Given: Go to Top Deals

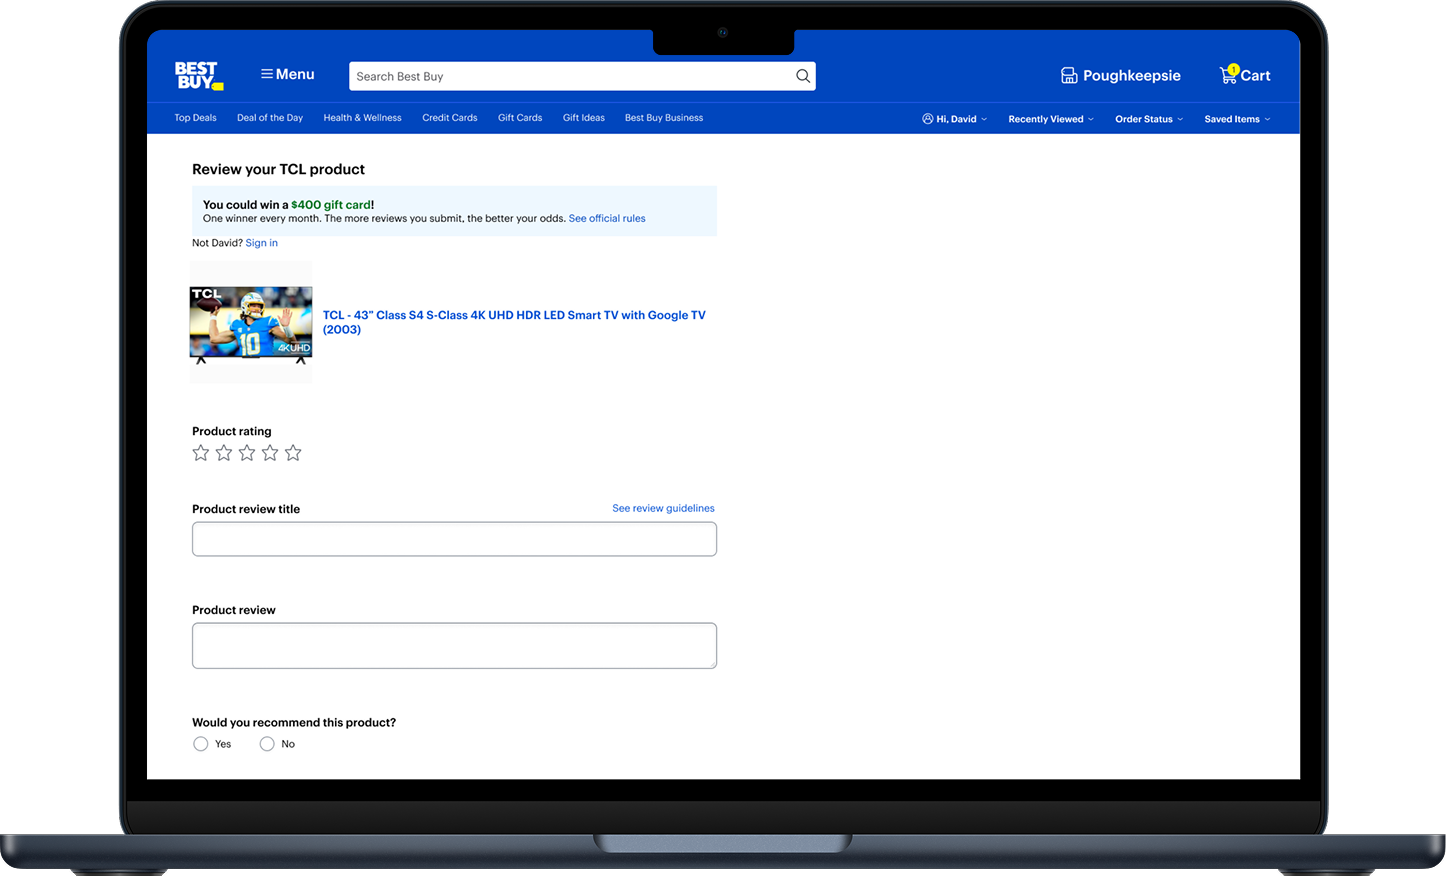Looking at the screenshot, I should pyautogui.click(x=195, y=118).
